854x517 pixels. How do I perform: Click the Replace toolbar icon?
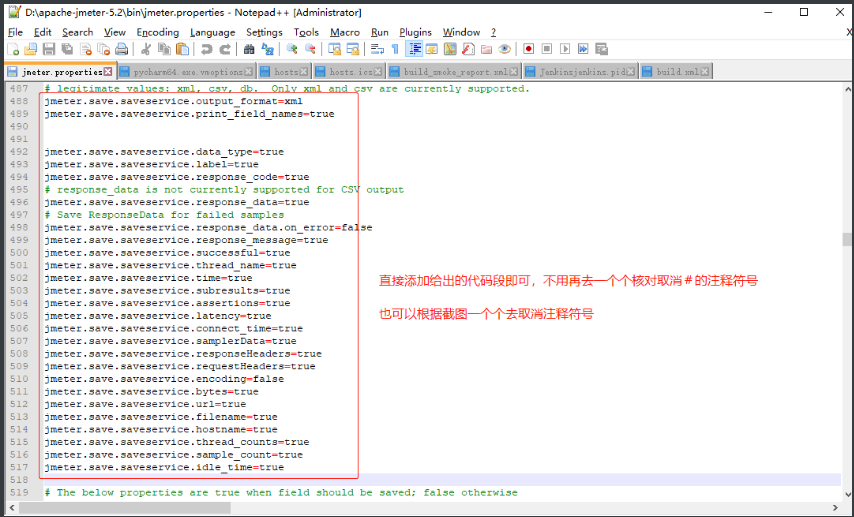coord(267,50)
